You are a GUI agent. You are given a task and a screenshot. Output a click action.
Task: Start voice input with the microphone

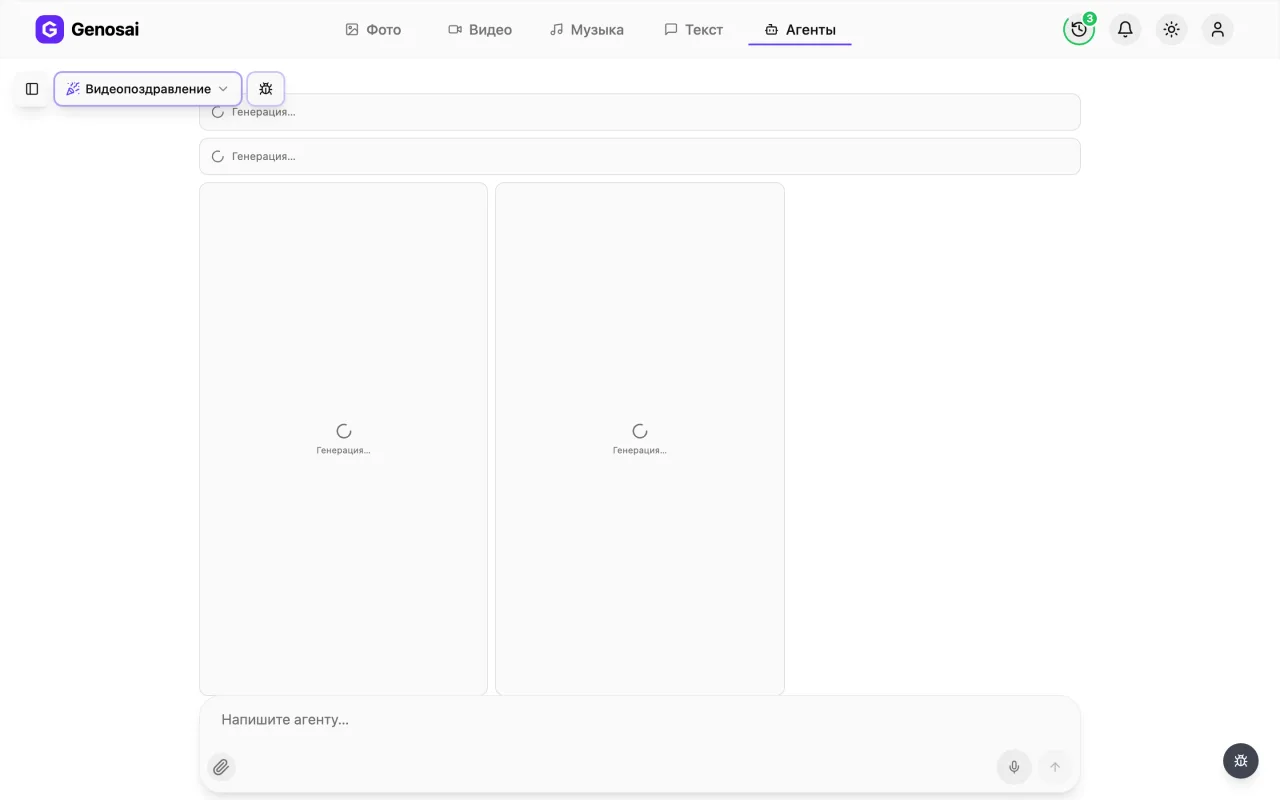point(1014,767)
